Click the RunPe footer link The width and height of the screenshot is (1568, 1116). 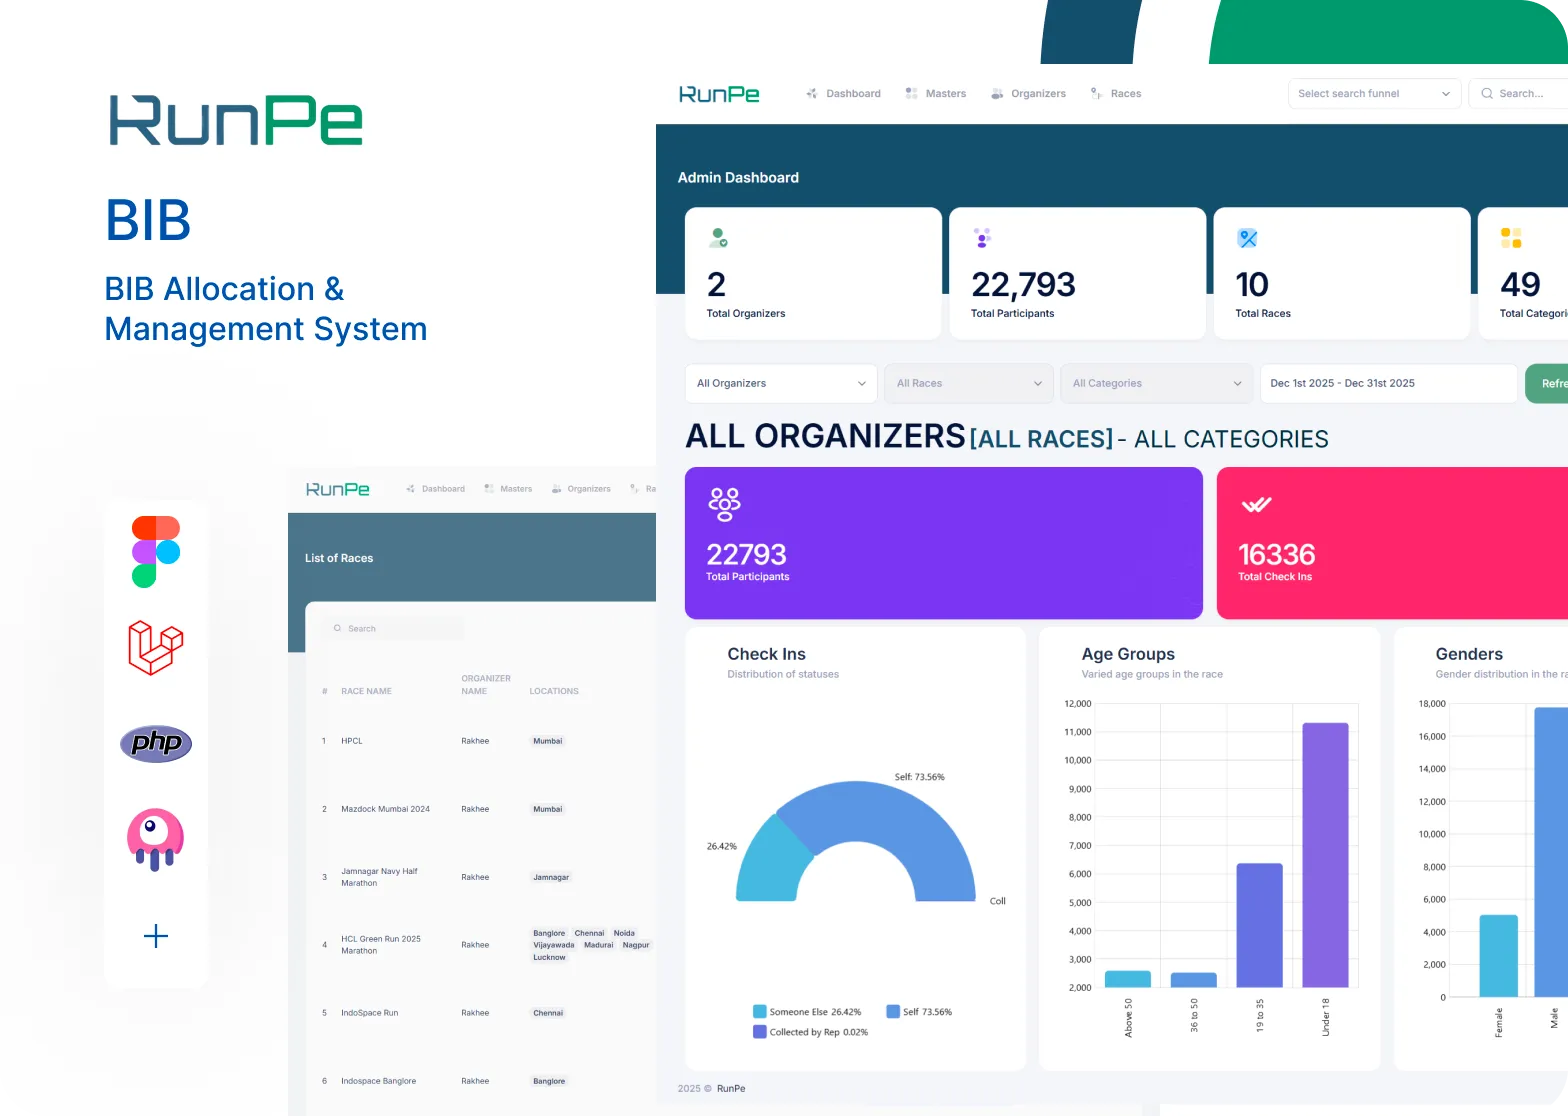[x=731, y=1089]
